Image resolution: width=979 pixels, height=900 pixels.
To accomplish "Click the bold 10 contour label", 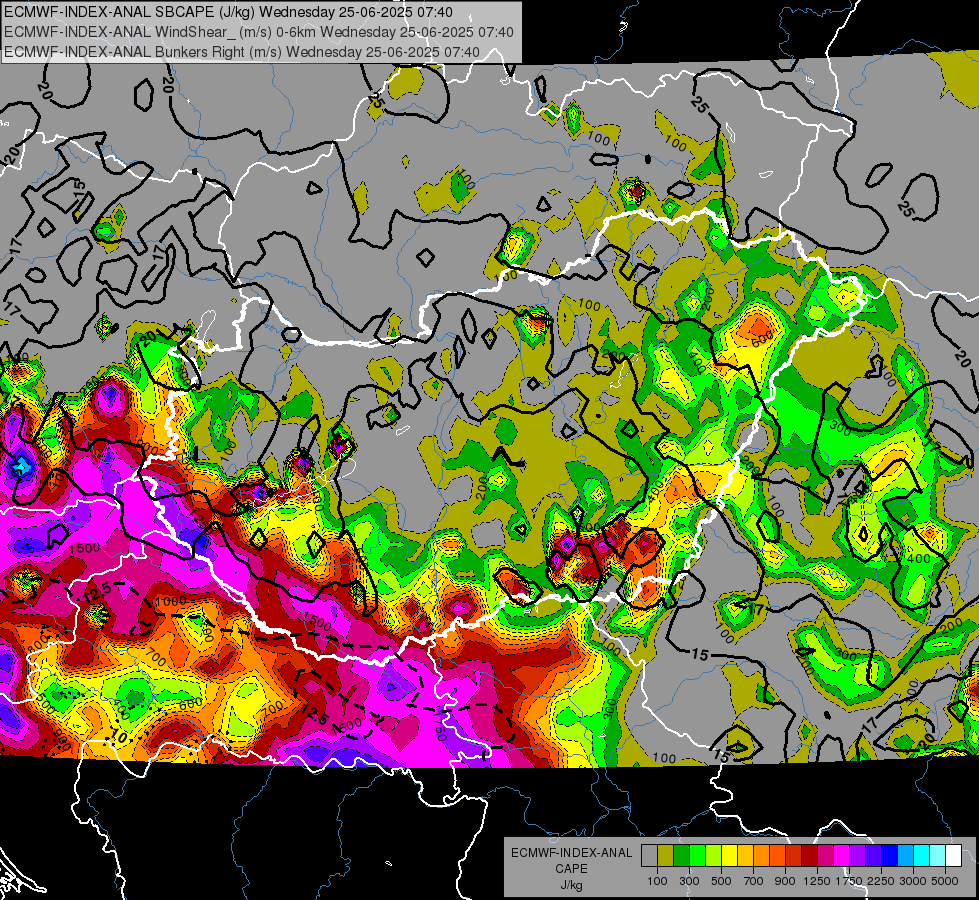I will (121, 736).
